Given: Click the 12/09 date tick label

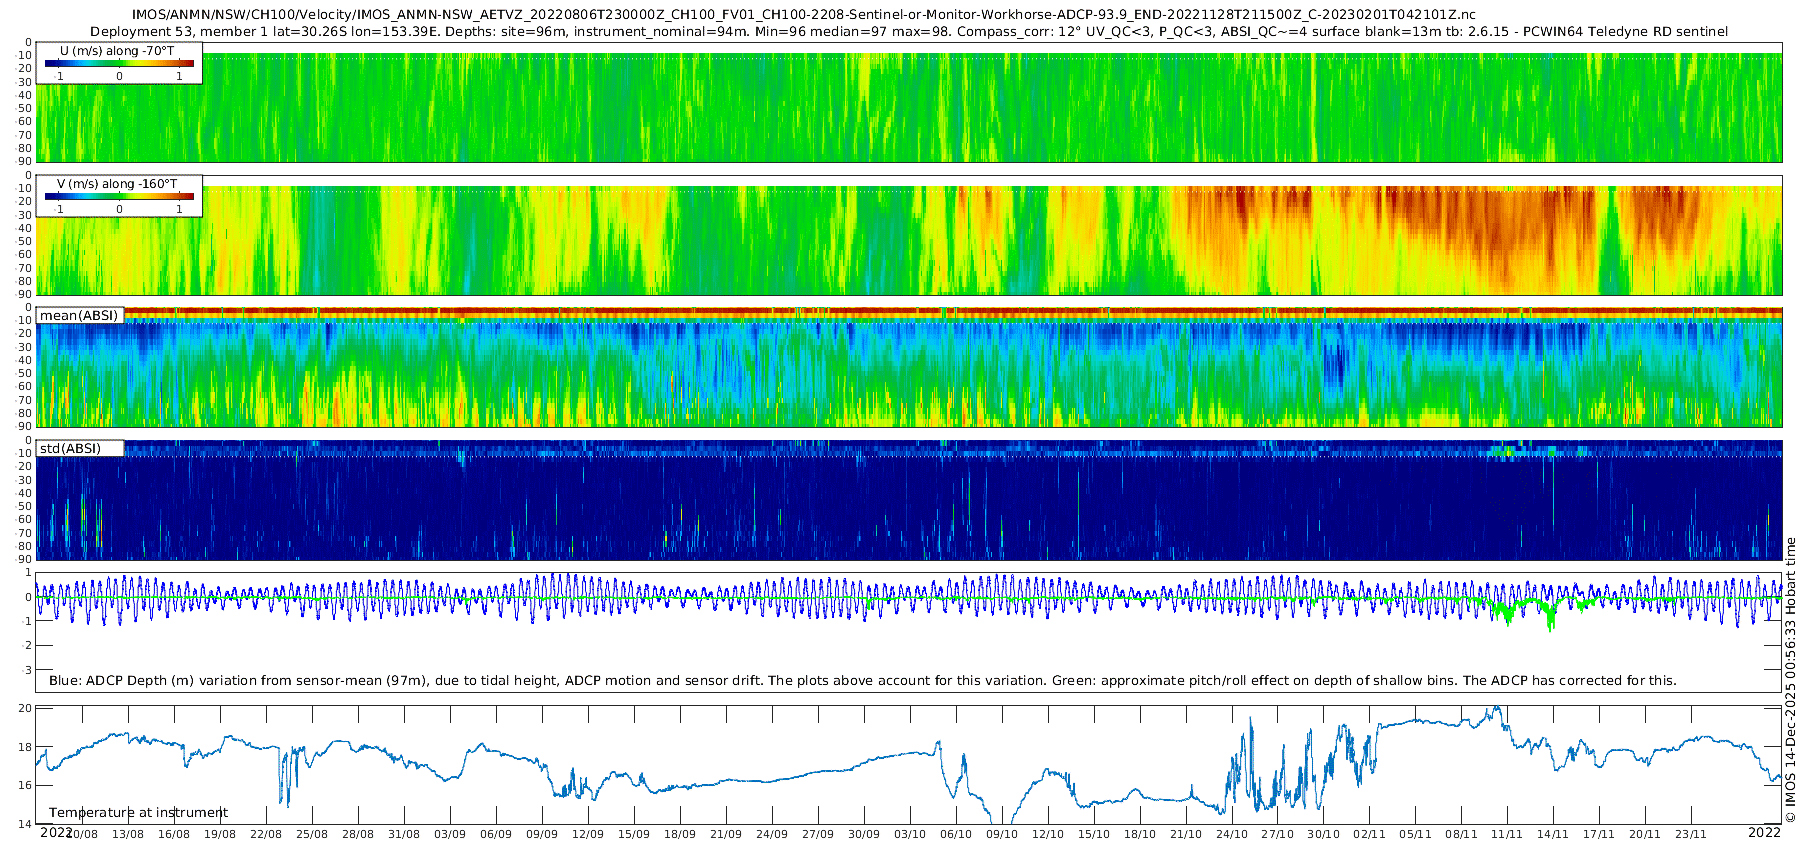Looking at the screenshot, I should [588, 834].
